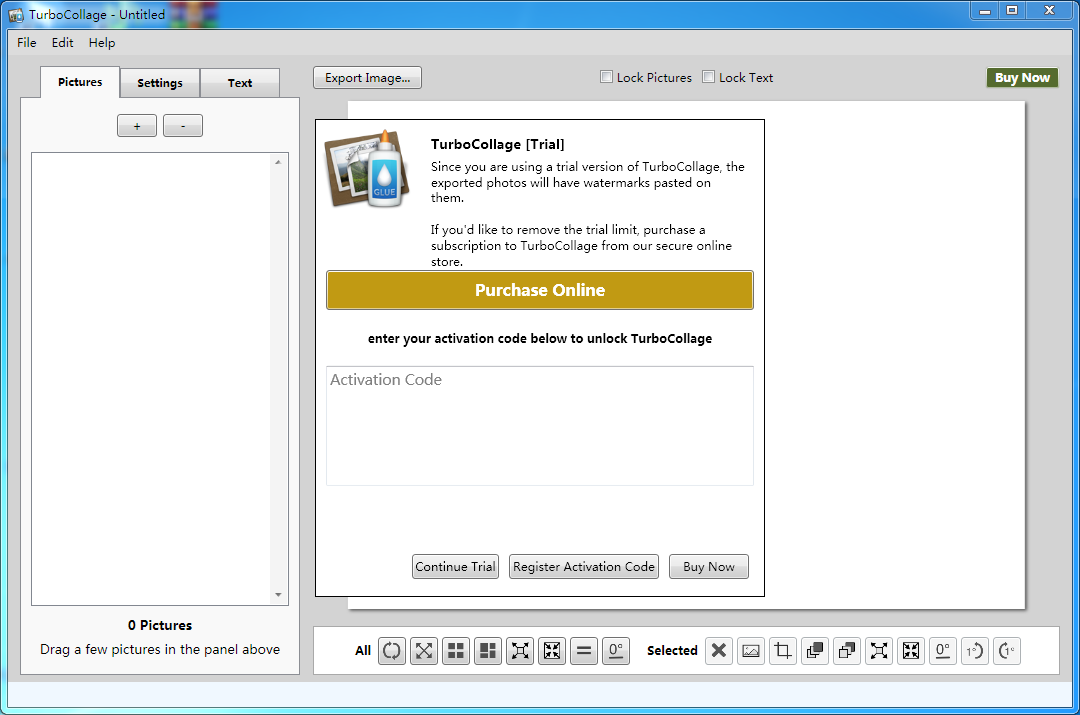The image size is (1080, 715).
Task: Click the TurboCollage title bar app icon
Action: click(x=15, y=14)
